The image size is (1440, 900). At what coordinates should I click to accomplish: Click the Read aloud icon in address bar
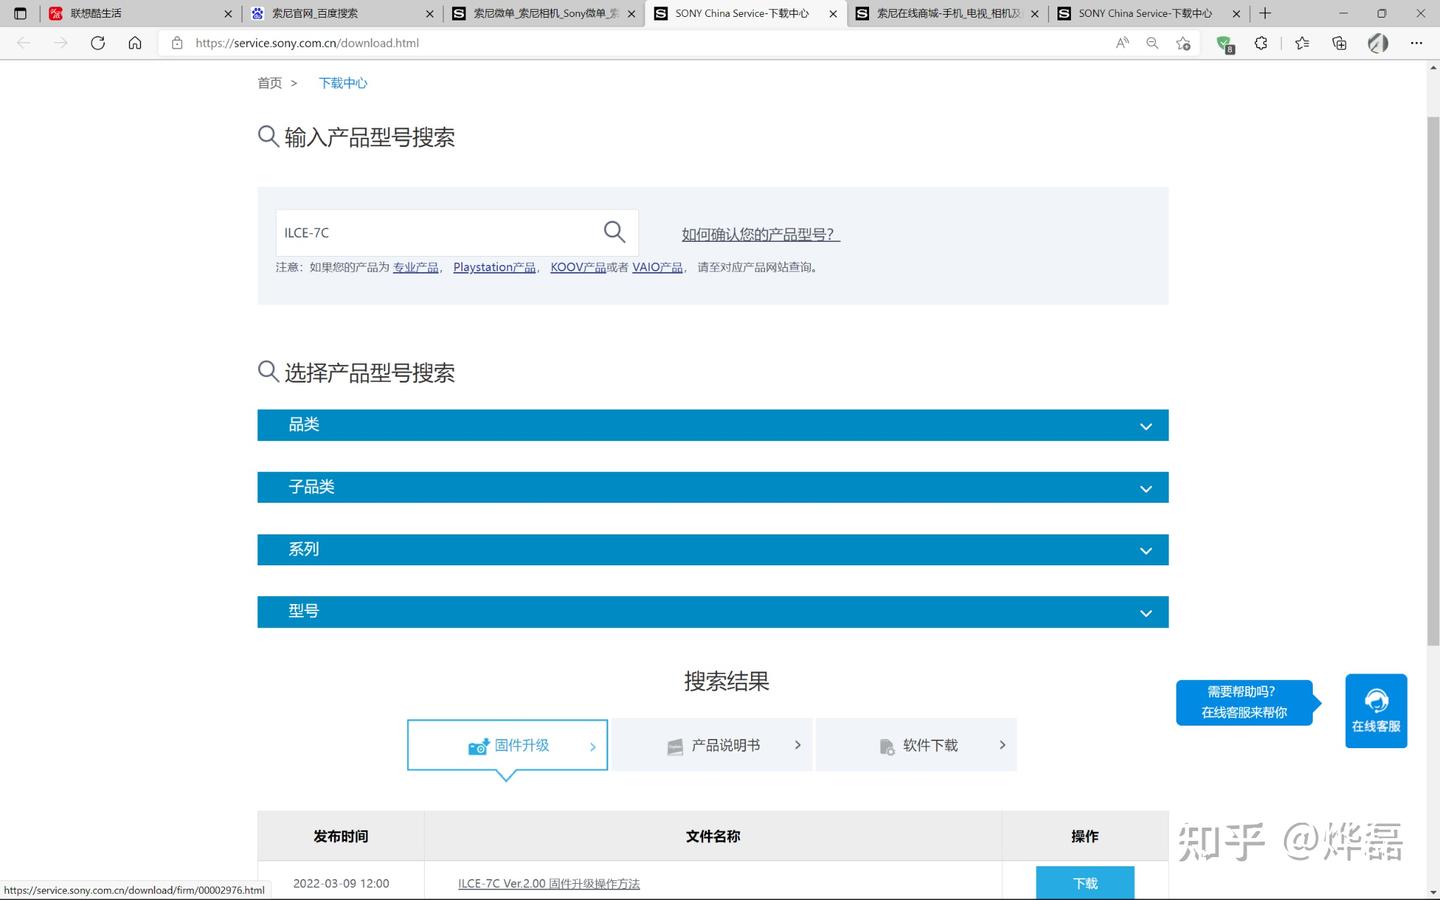click(x=1122, y=43)
